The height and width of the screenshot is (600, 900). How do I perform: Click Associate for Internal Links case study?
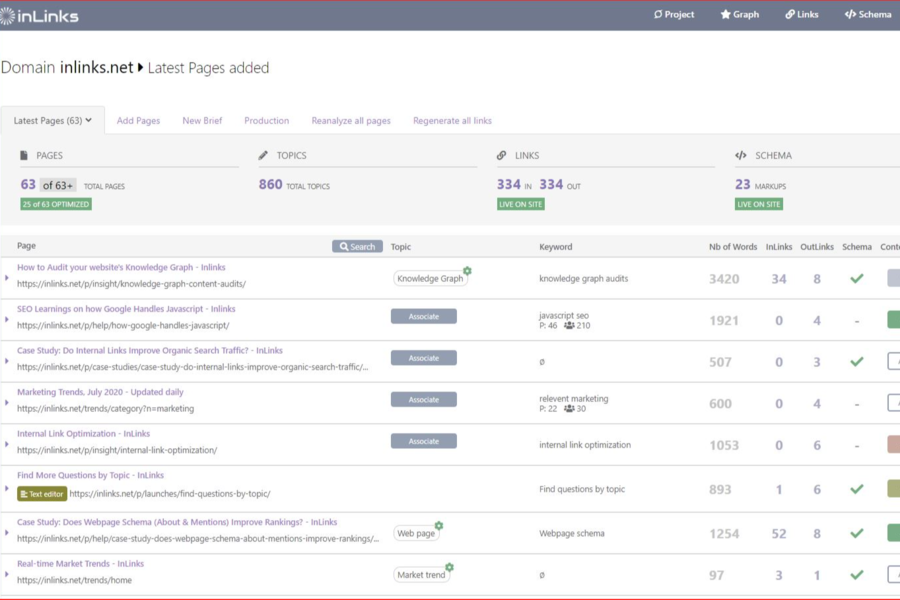pyautogui.click(x=424, y=358)
